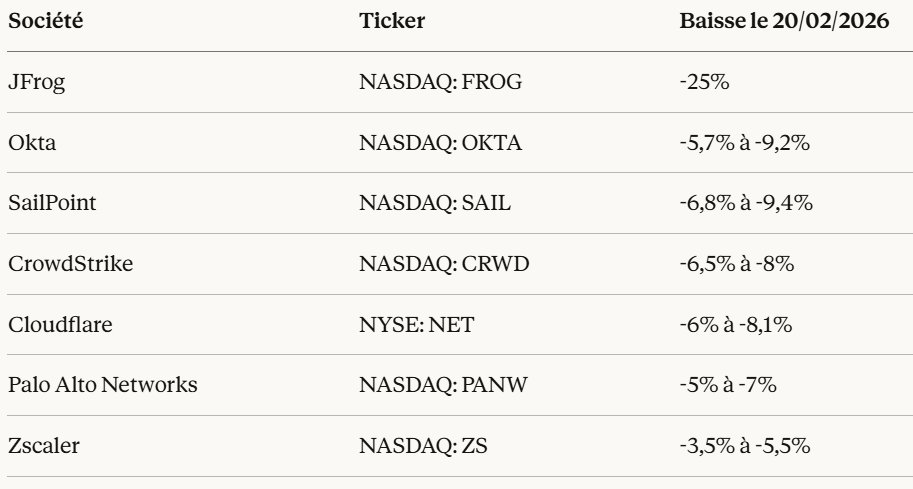Viewport: 913px width, 489px height.
Task: Click the NASDAQ: OKTA ticker text
Action: [440, 143]
